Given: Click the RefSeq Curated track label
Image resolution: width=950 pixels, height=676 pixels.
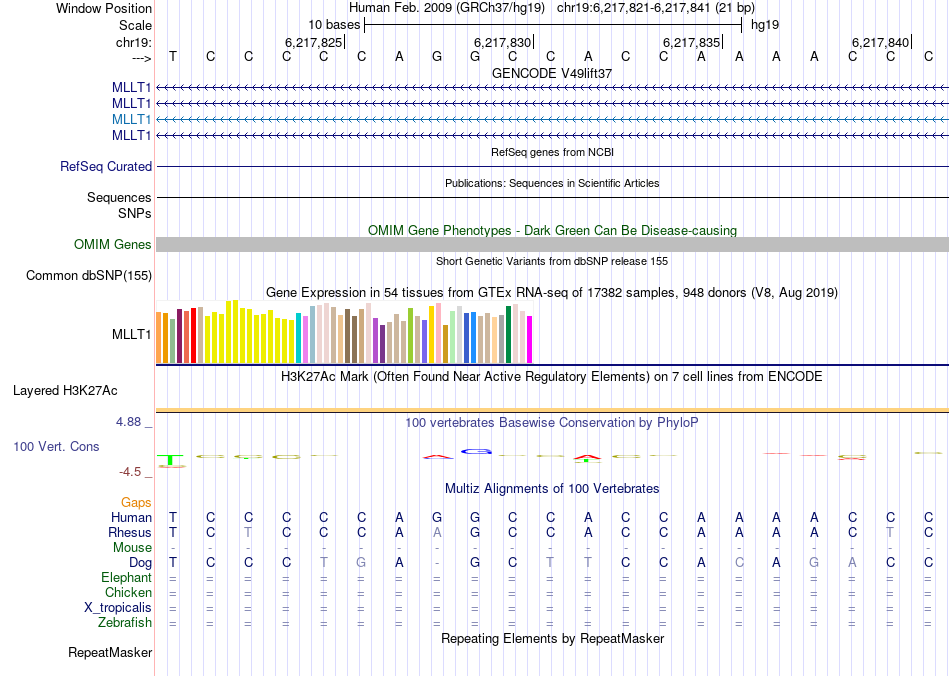Looking at the screenshot, I should [106, 167].
